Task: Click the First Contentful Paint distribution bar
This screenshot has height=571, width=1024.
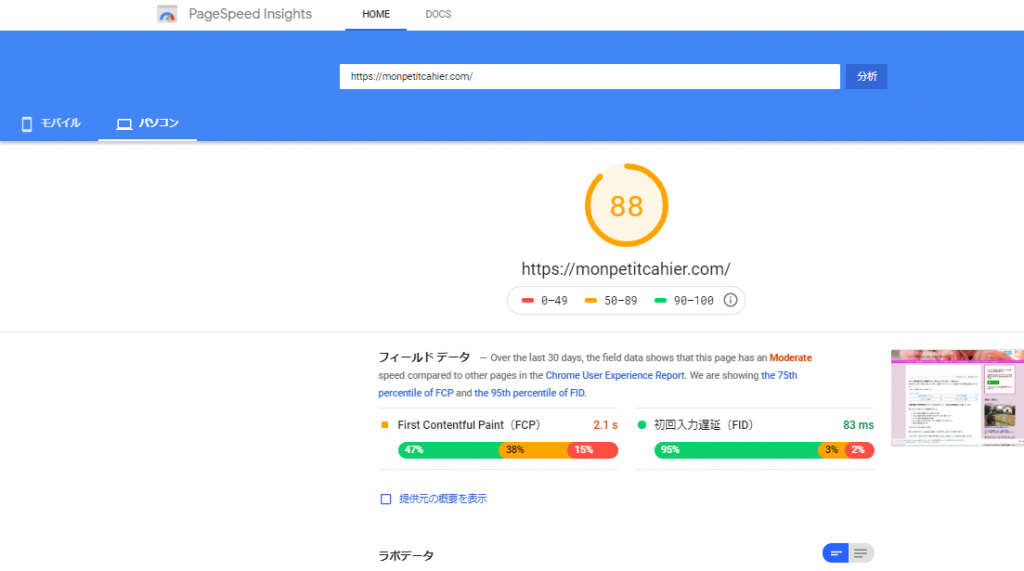Action: (x=508, y=450)
